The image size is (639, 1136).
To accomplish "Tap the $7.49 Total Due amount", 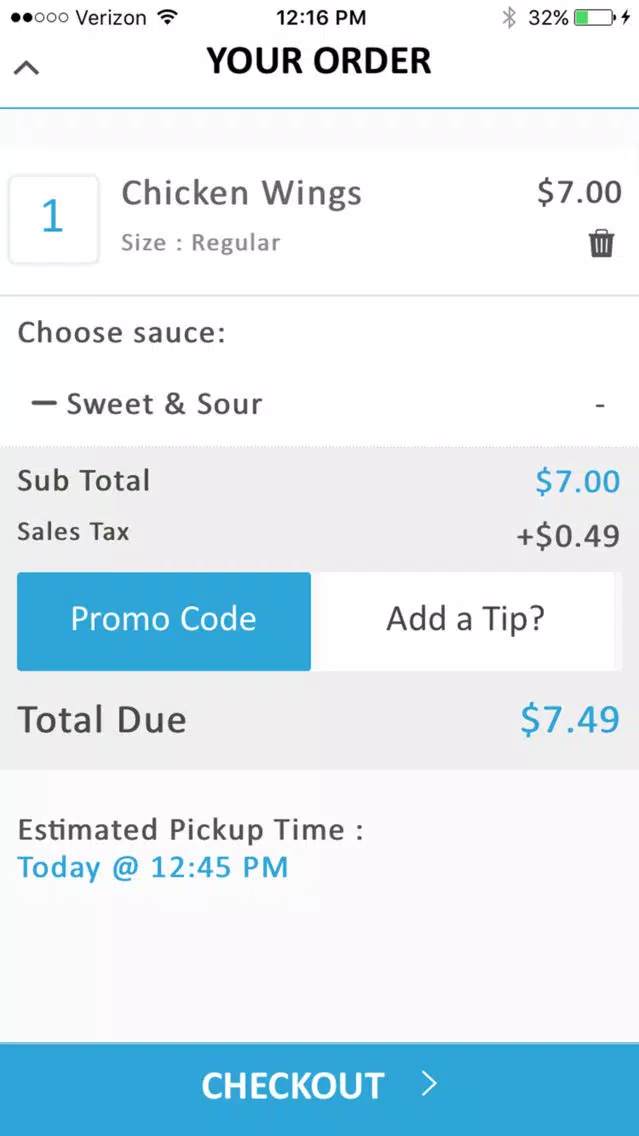I will [570, 719].
